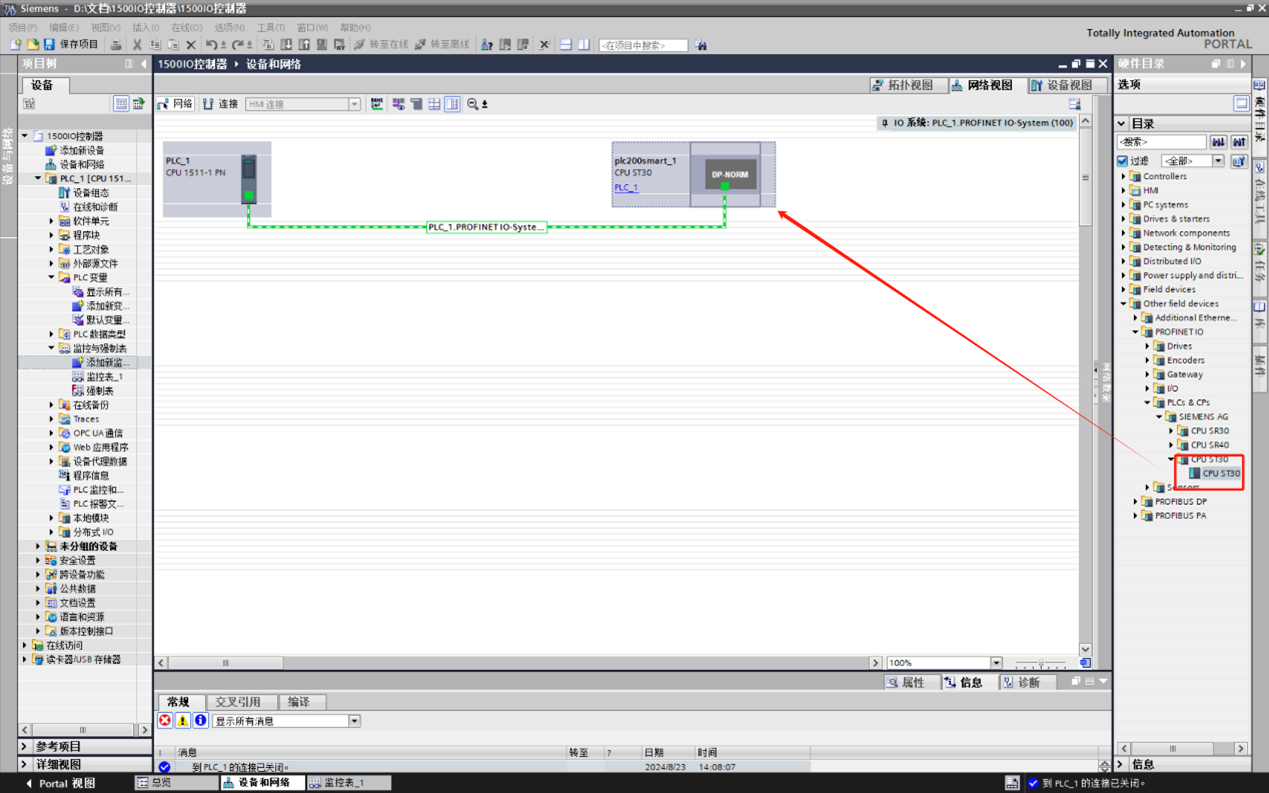Click the catalog profile settings icon beside filter
Viewport: 1269px width, 793px height.
(1238, 161)
